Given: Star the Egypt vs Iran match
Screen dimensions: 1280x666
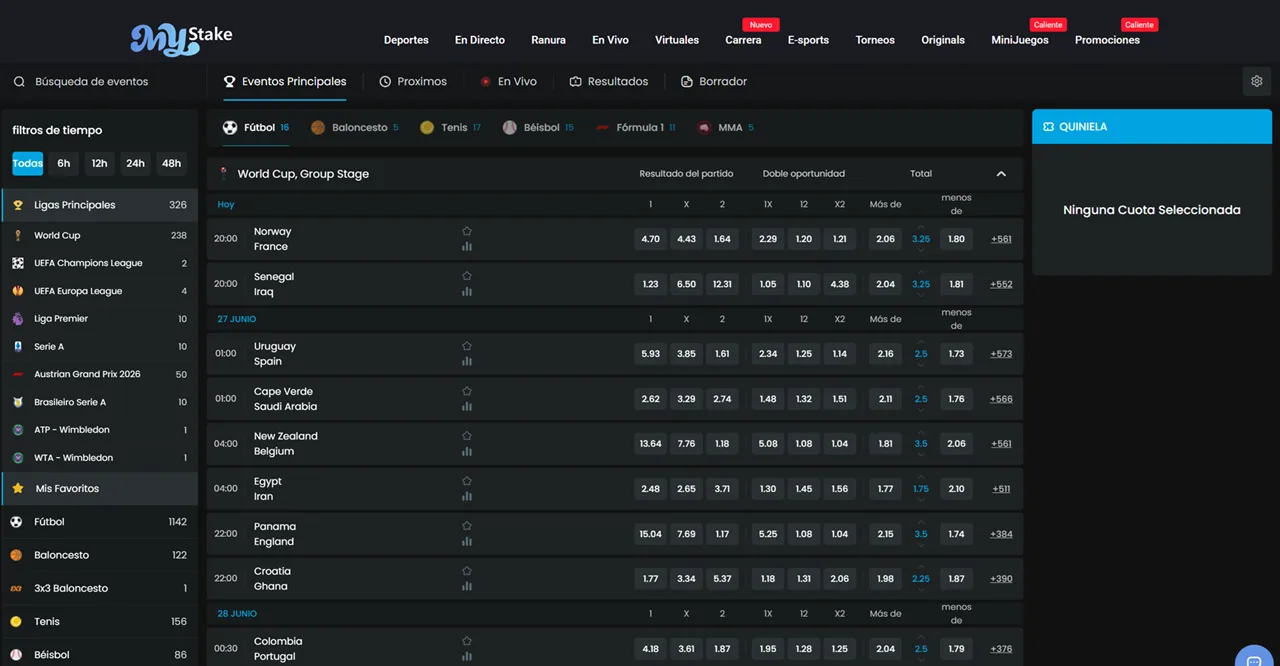Looking at the screenshot, I should point(467,481).
